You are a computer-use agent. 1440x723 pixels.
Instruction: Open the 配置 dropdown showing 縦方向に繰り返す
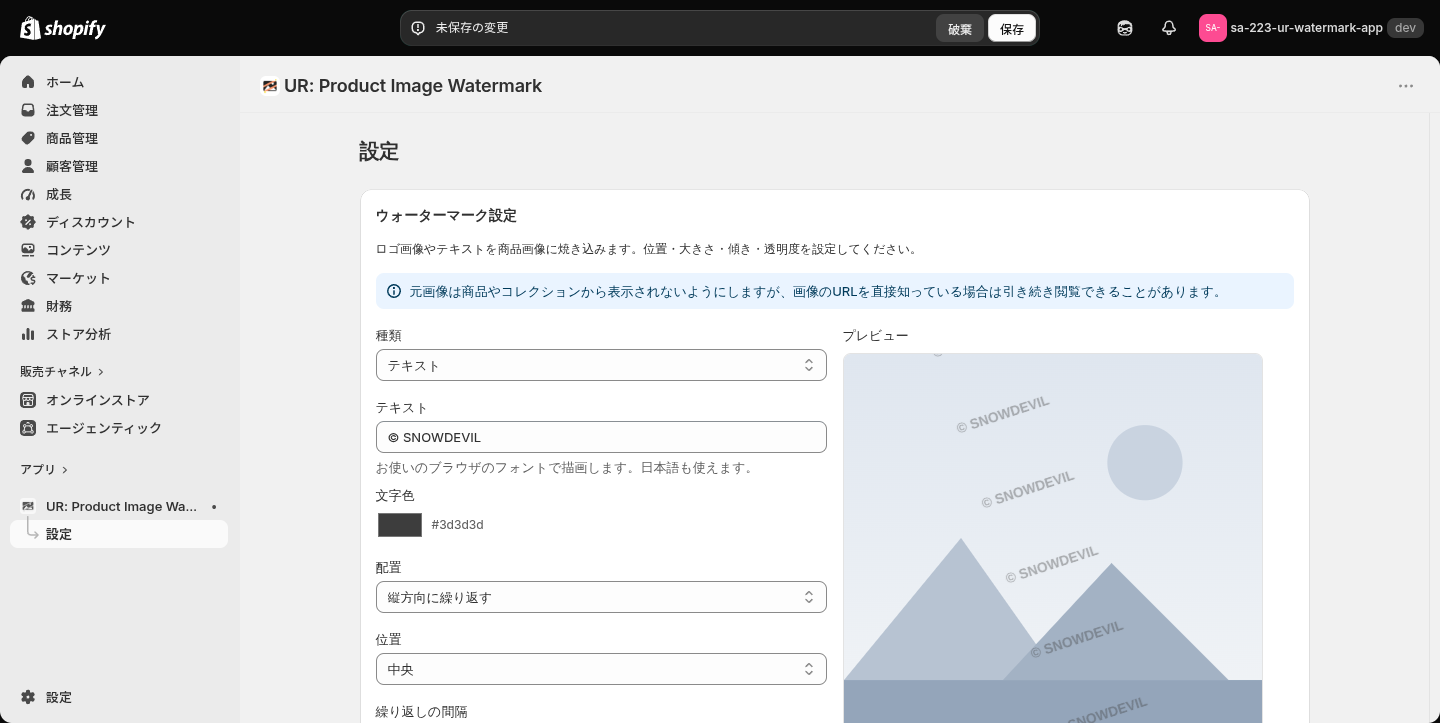tap(601, 597)
